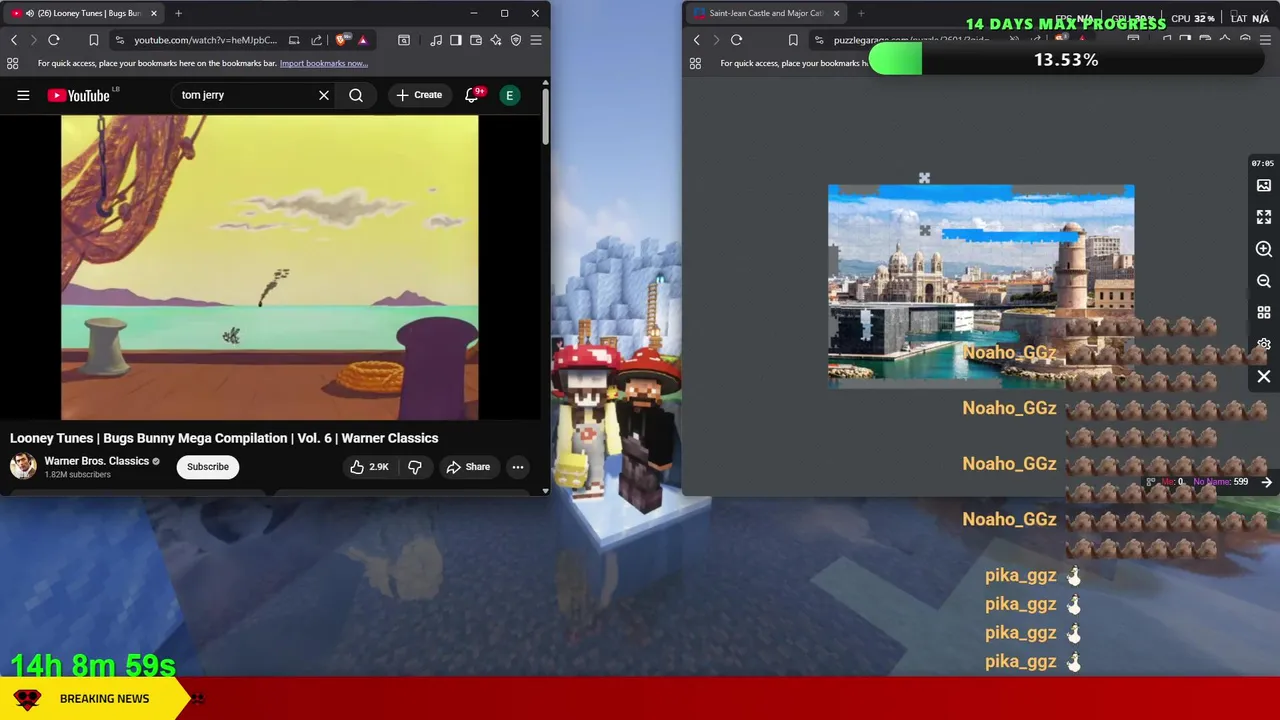Open tab search icon in YouTube window toolbar
Screen dimensions: 1280x720
point(404,40)
